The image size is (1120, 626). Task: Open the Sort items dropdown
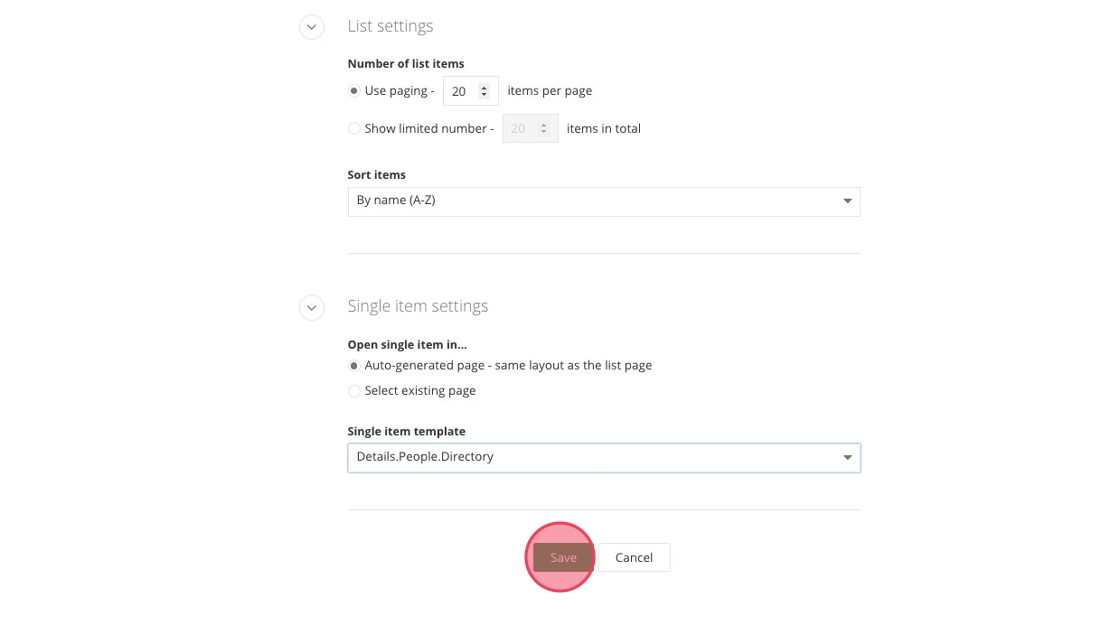pos(603,201)
